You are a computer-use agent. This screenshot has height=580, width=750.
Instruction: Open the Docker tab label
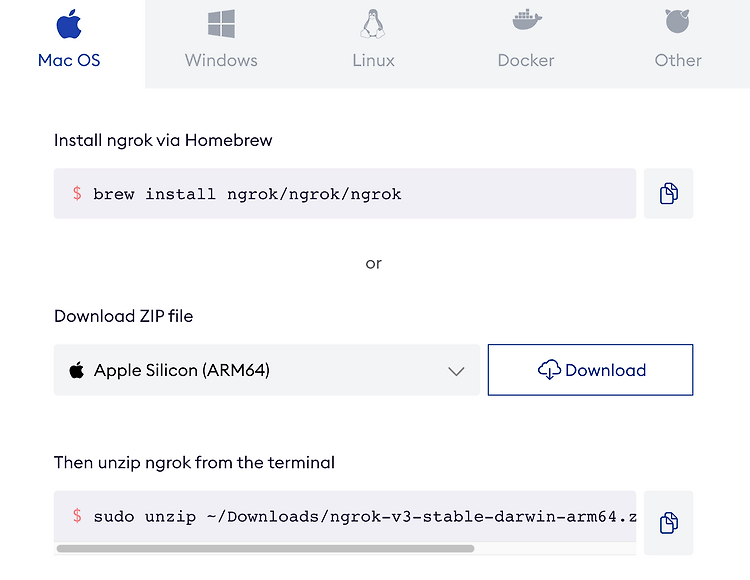coord(526,60)
